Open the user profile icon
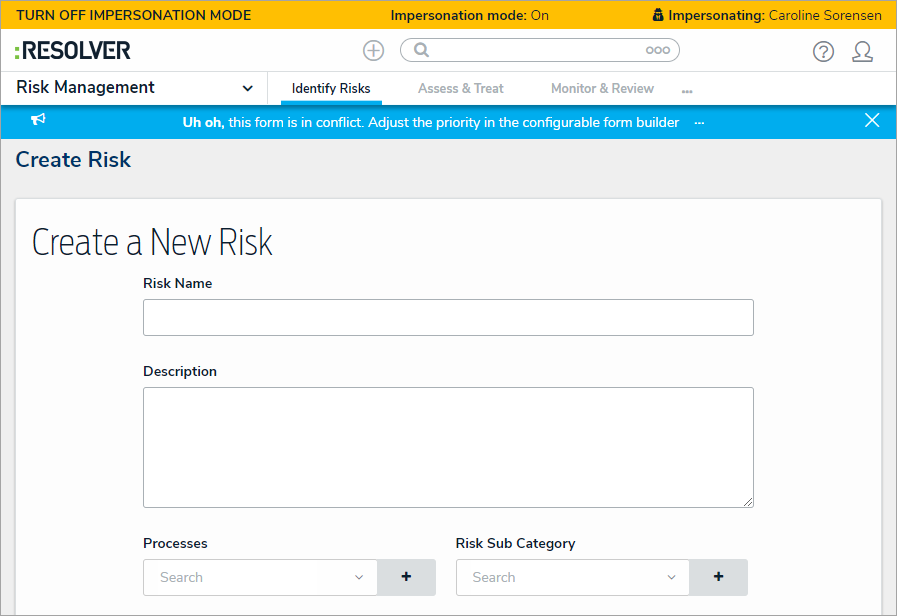Screen dimensions: 897x616 pyautogui.click(x=862, y=51)
